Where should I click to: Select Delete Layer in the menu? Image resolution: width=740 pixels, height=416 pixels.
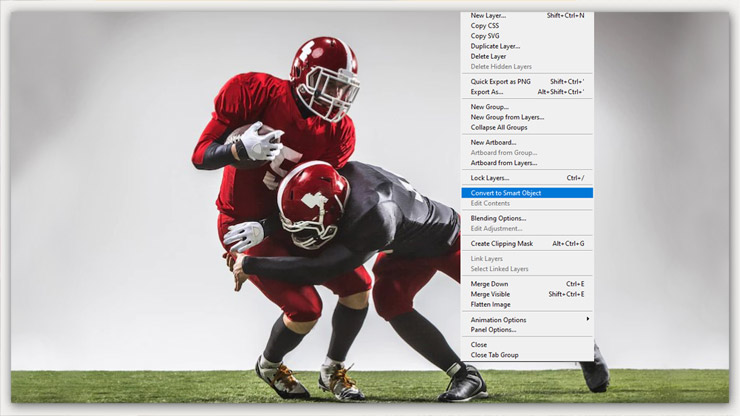(x=488, y=56)
